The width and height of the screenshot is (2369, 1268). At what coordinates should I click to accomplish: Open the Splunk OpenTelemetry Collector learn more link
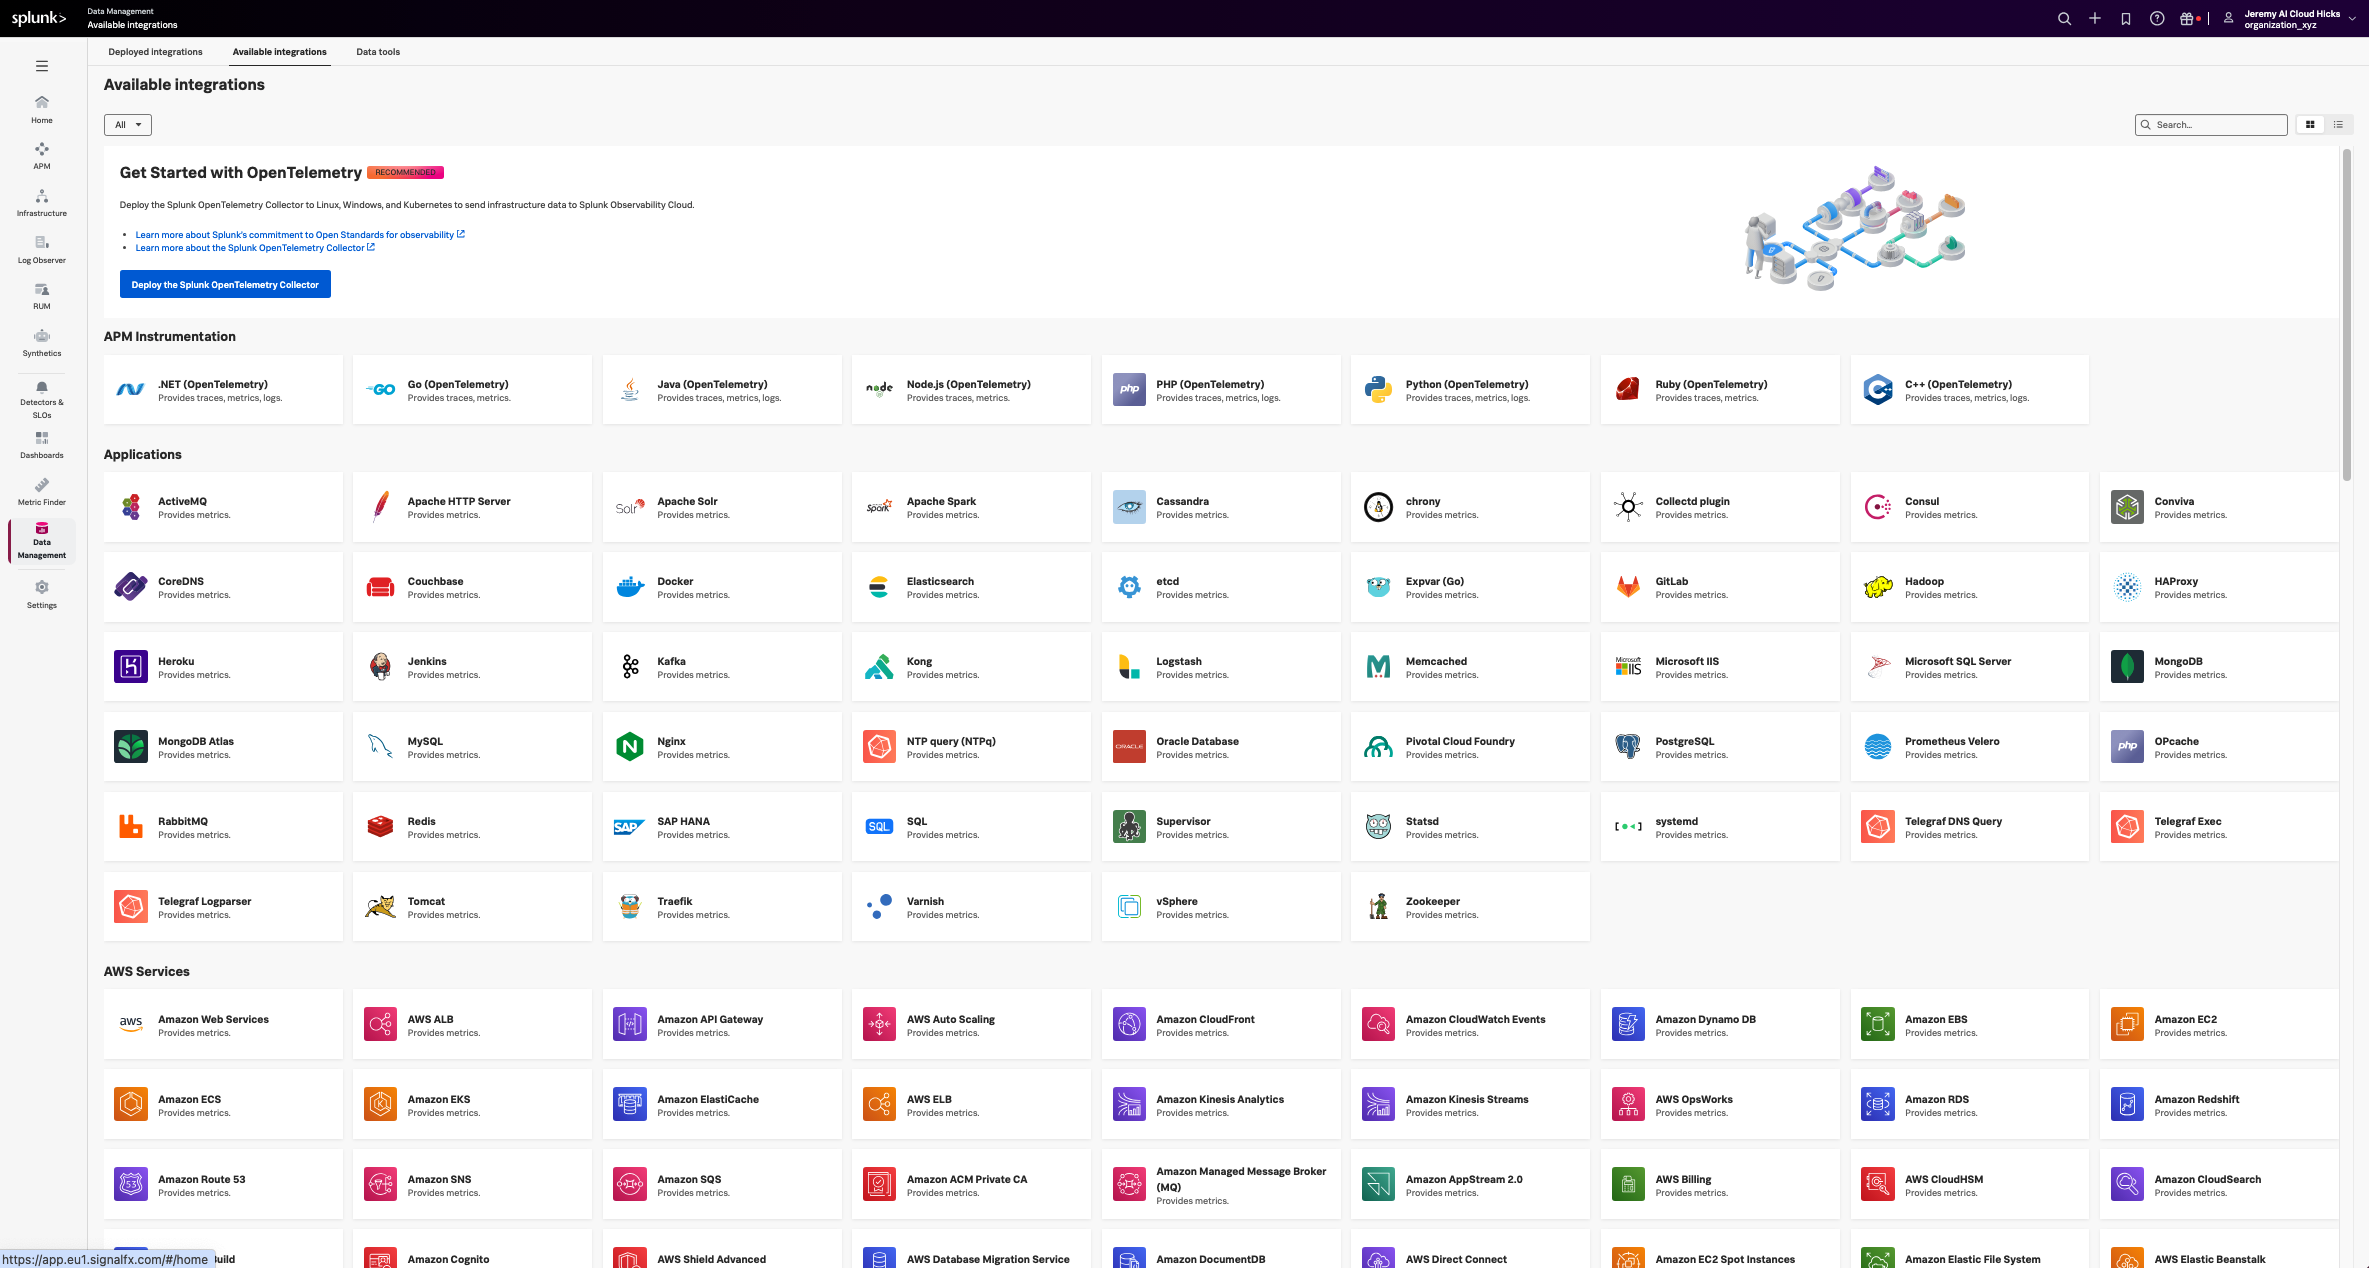[254, 247]
